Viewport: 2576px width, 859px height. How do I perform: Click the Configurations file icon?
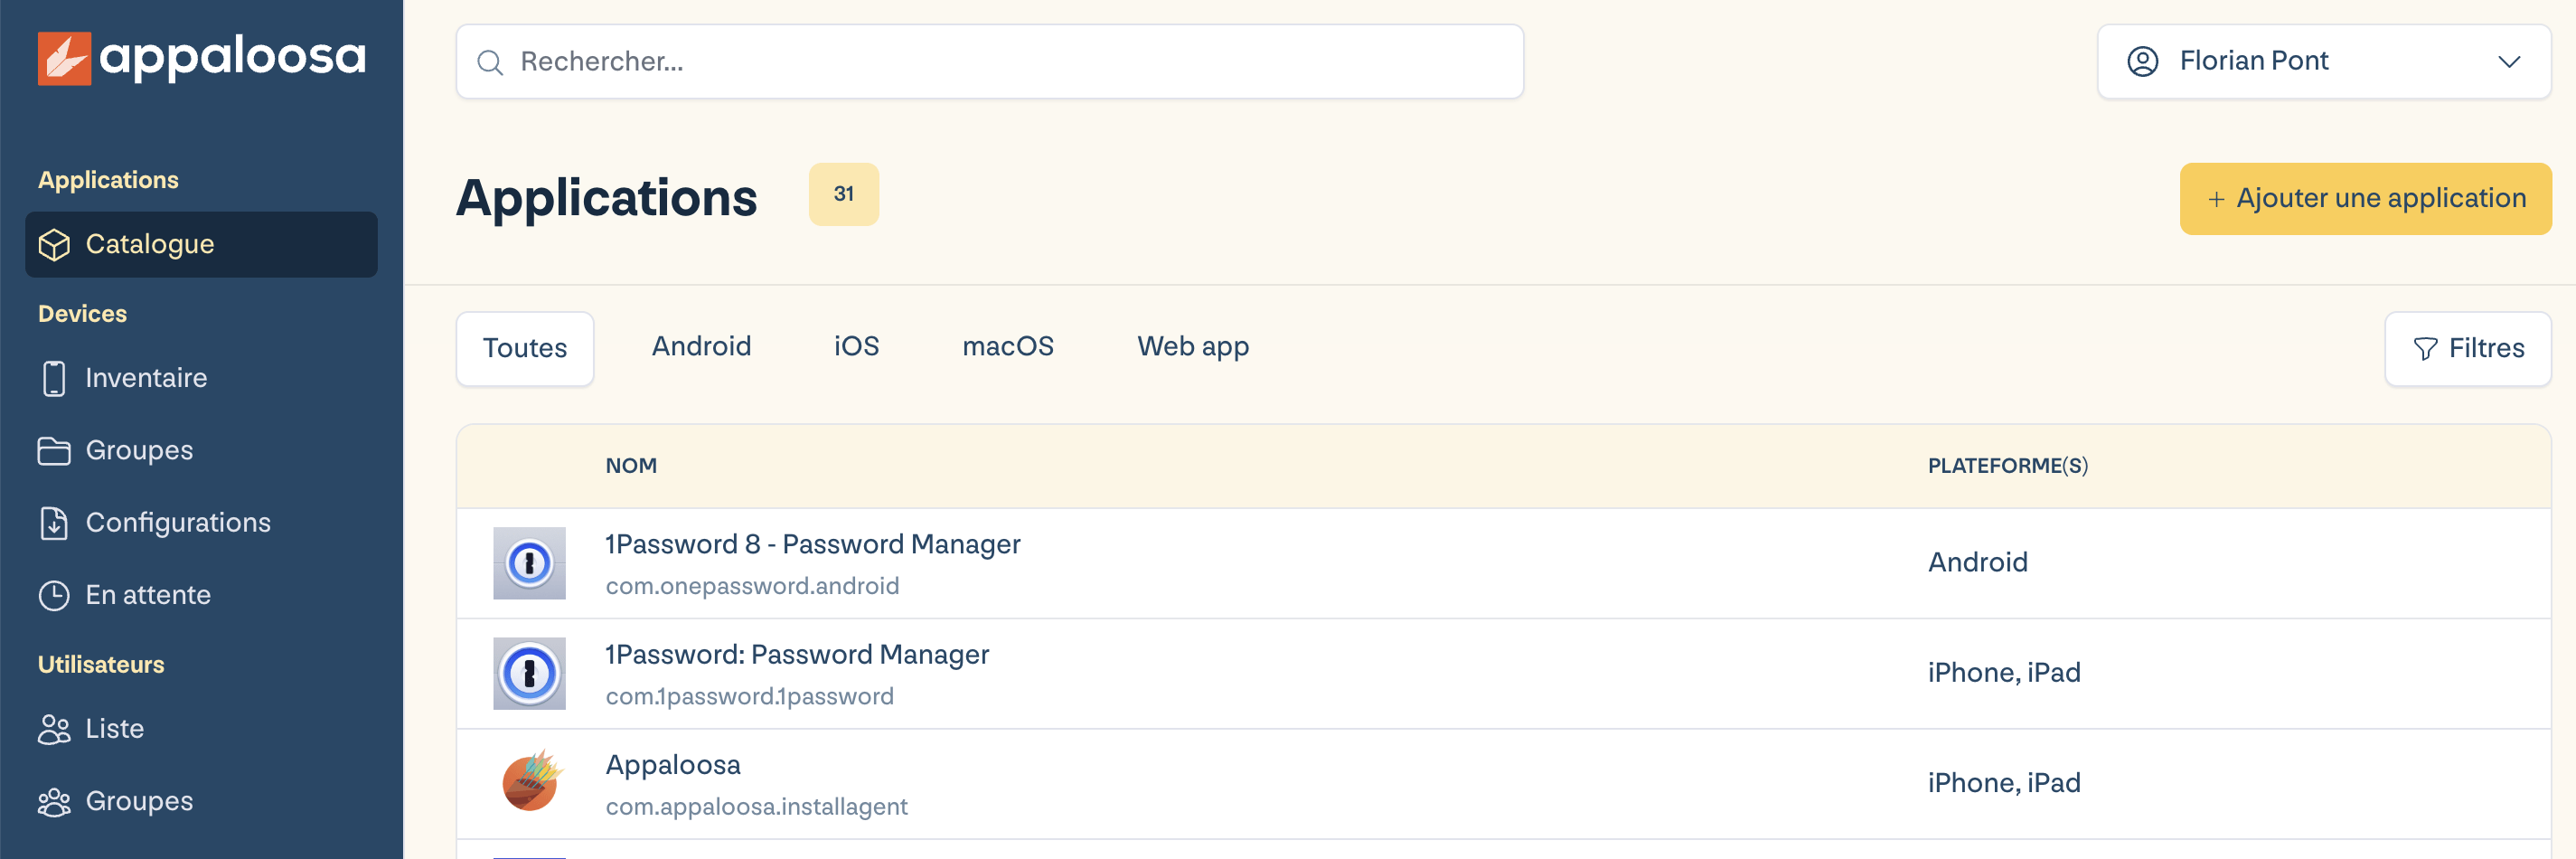tap(54, 524)
